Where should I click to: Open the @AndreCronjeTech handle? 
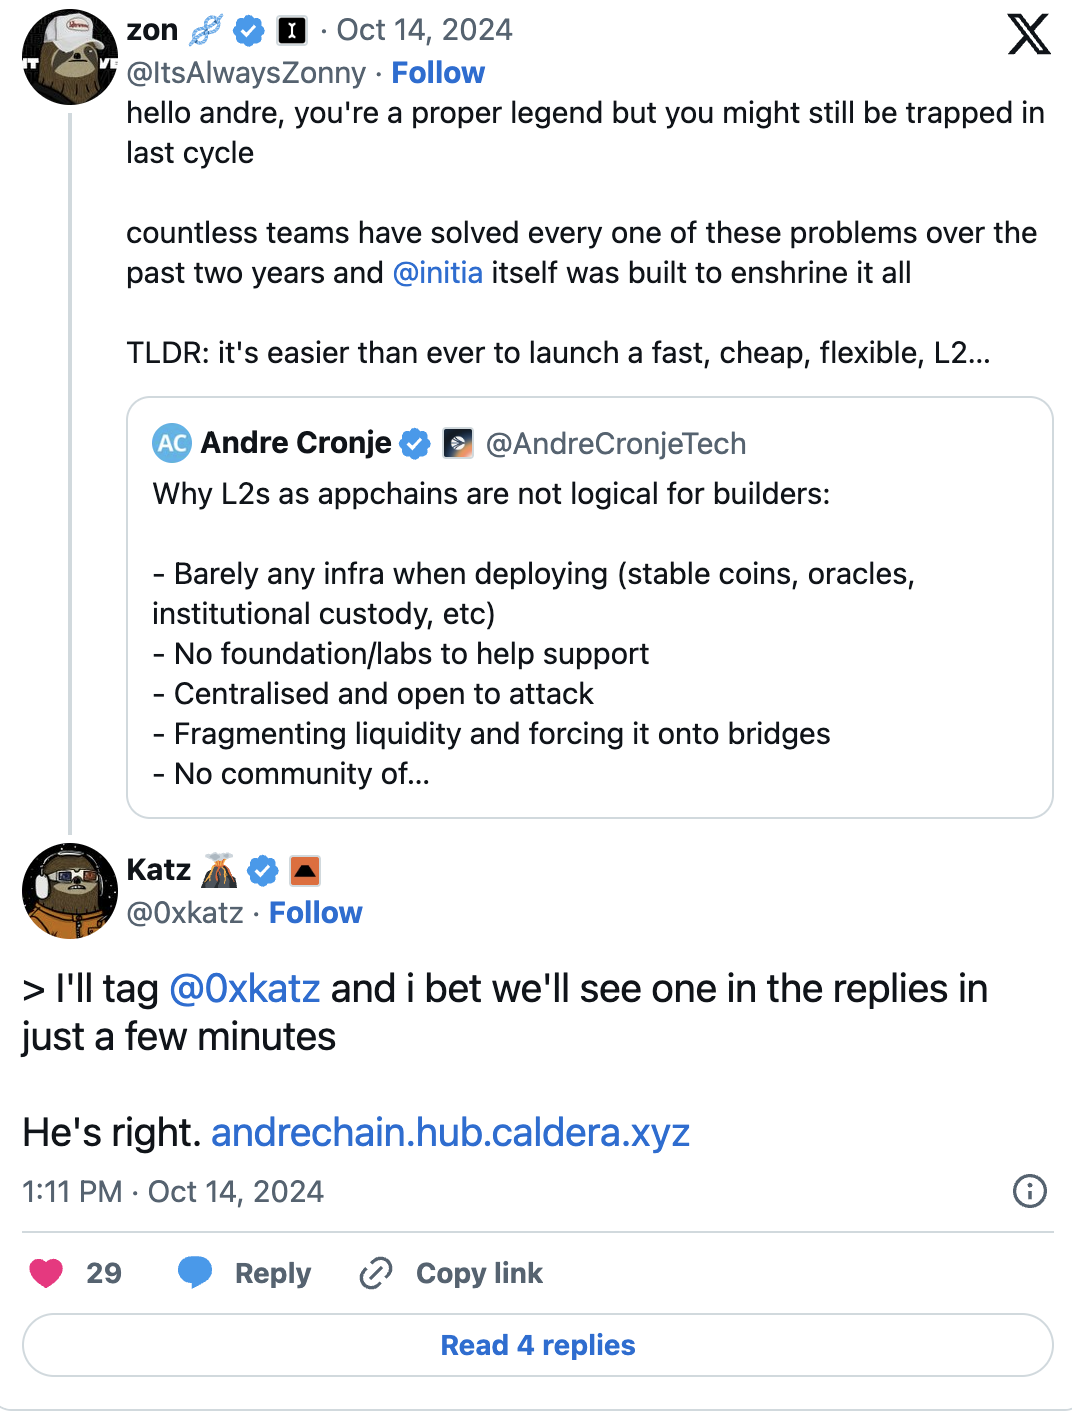coord(615,443)
